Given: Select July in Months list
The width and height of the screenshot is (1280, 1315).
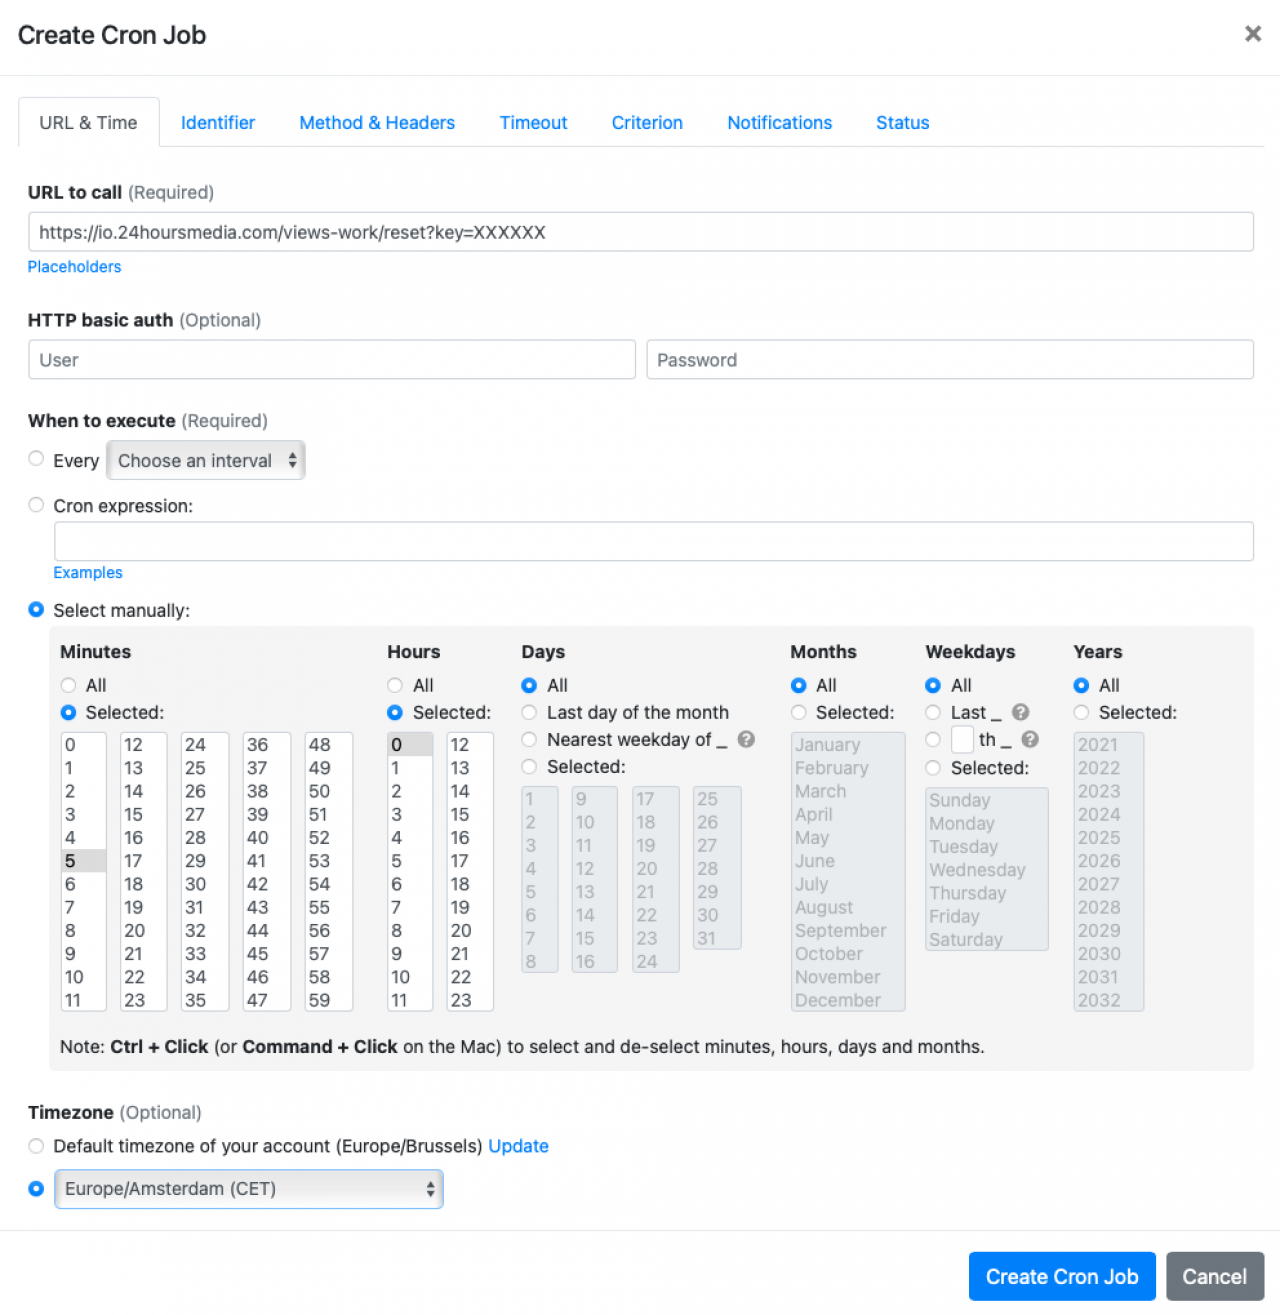Looking at the screenshot, I should point(847,884).
